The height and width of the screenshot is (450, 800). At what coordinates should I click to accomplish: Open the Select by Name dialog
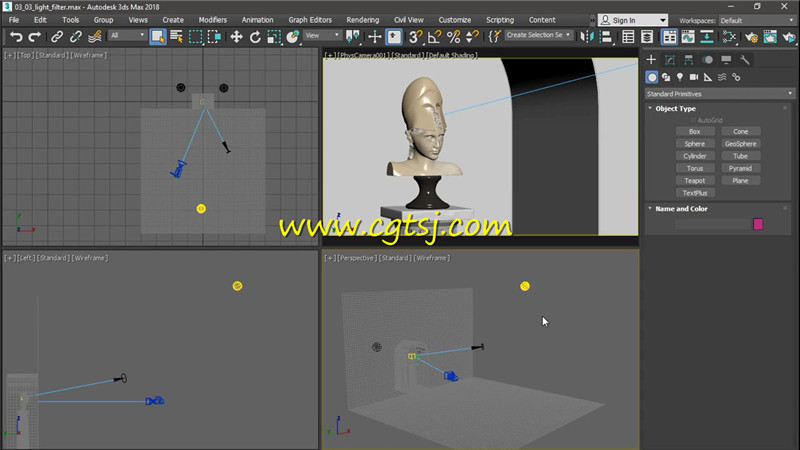177,37
